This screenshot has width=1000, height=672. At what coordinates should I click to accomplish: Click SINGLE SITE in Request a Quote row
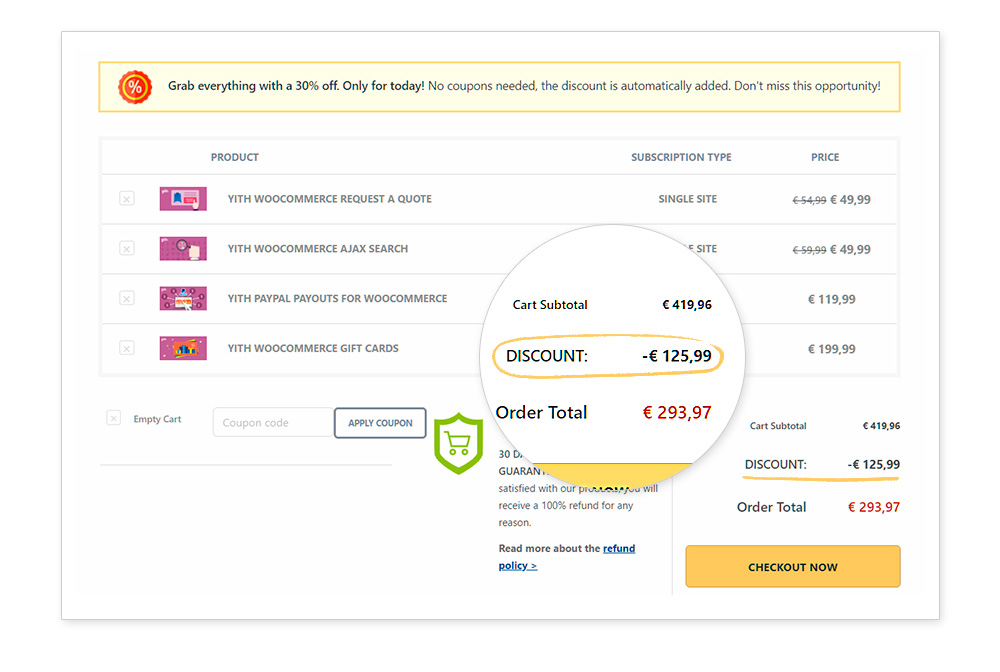pyautogui.click(x=688, y=199)
